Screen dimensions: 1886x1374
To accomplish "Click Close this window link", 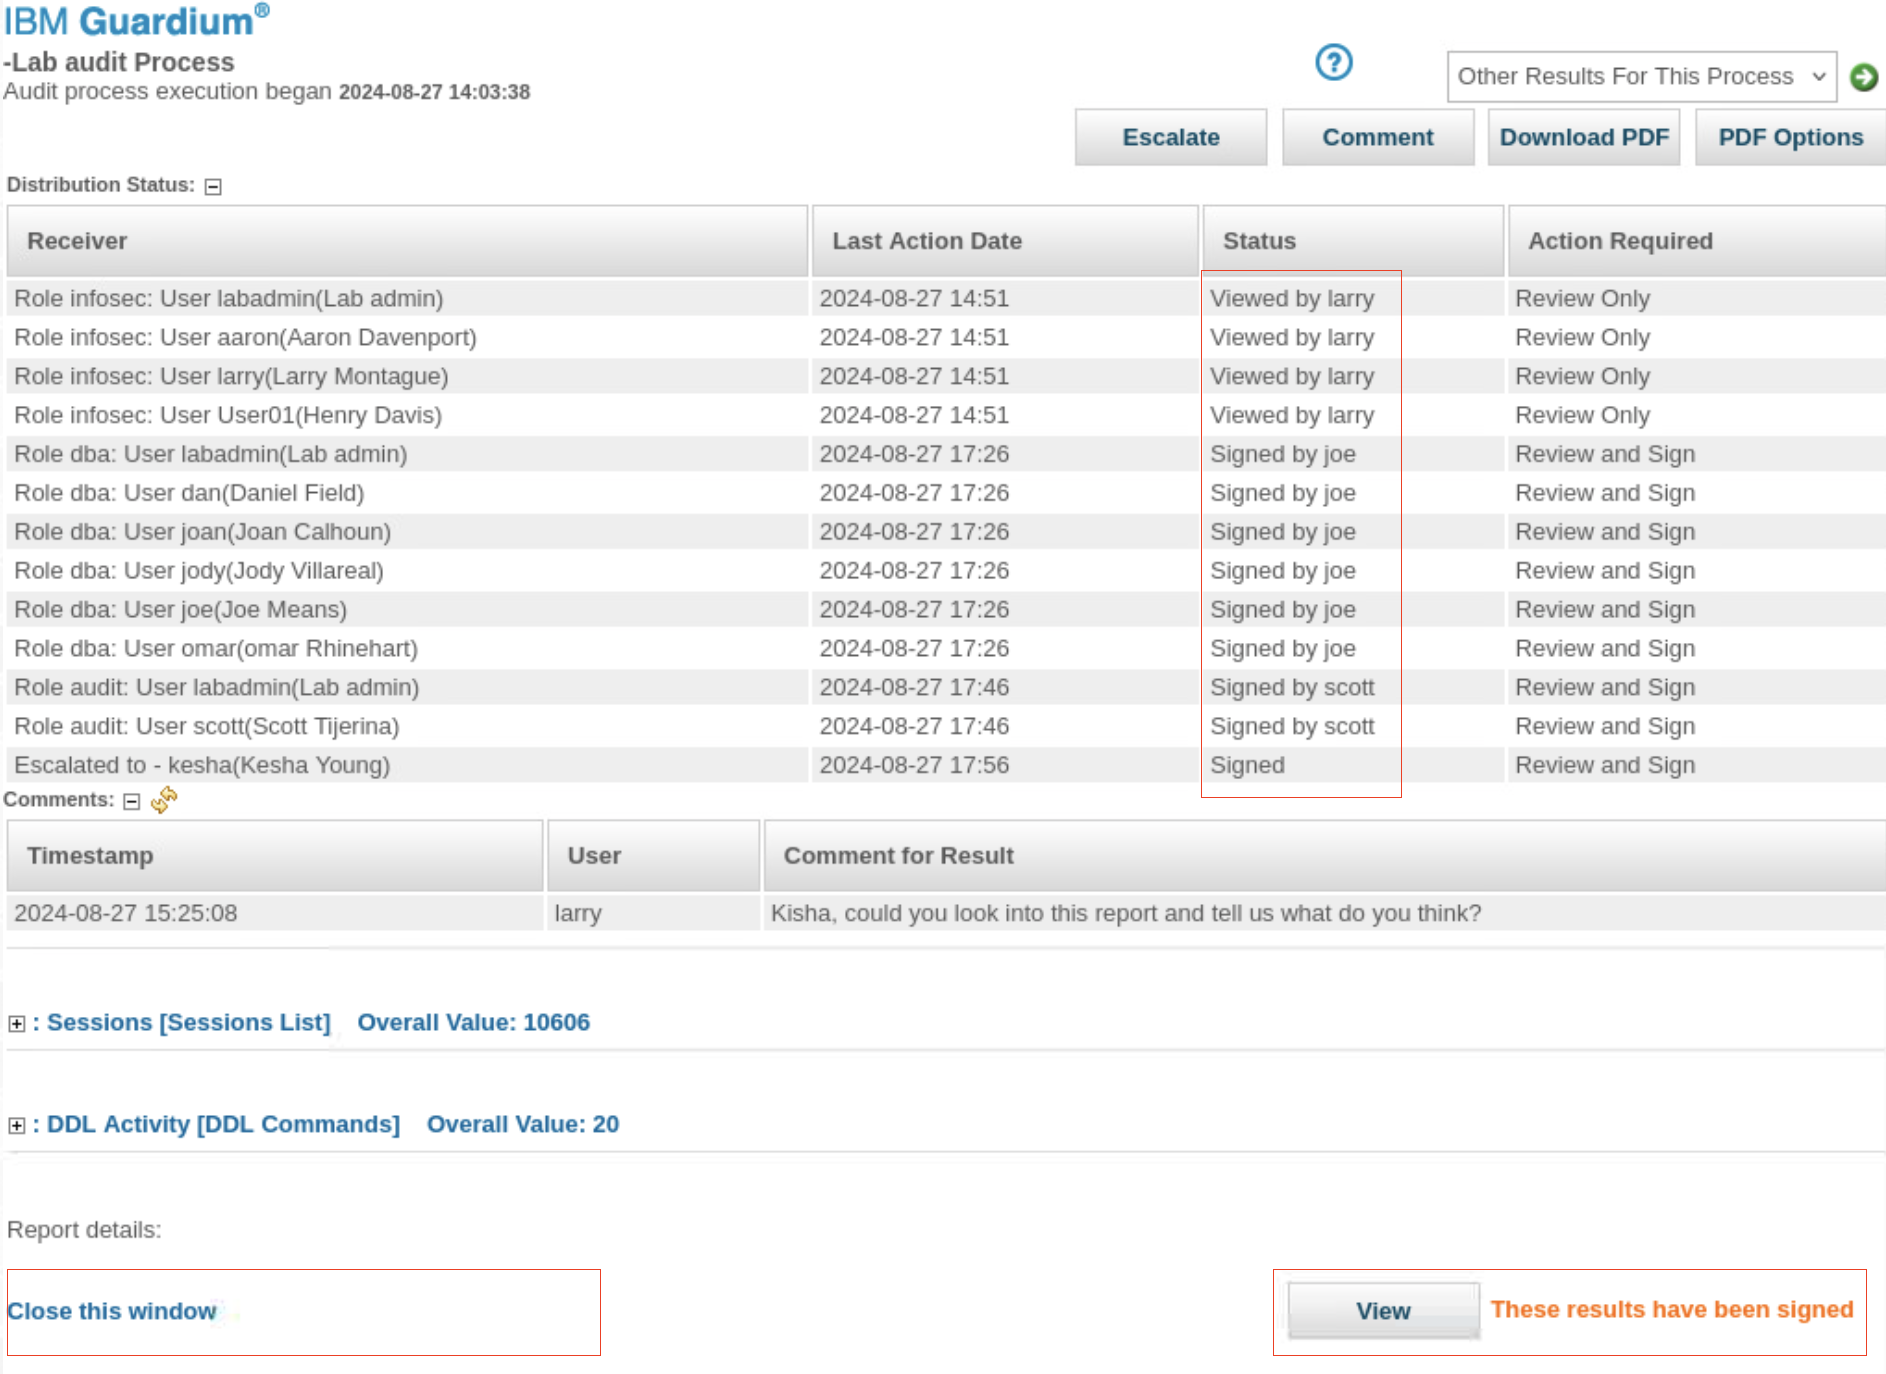I will (x=111, y=1311).
